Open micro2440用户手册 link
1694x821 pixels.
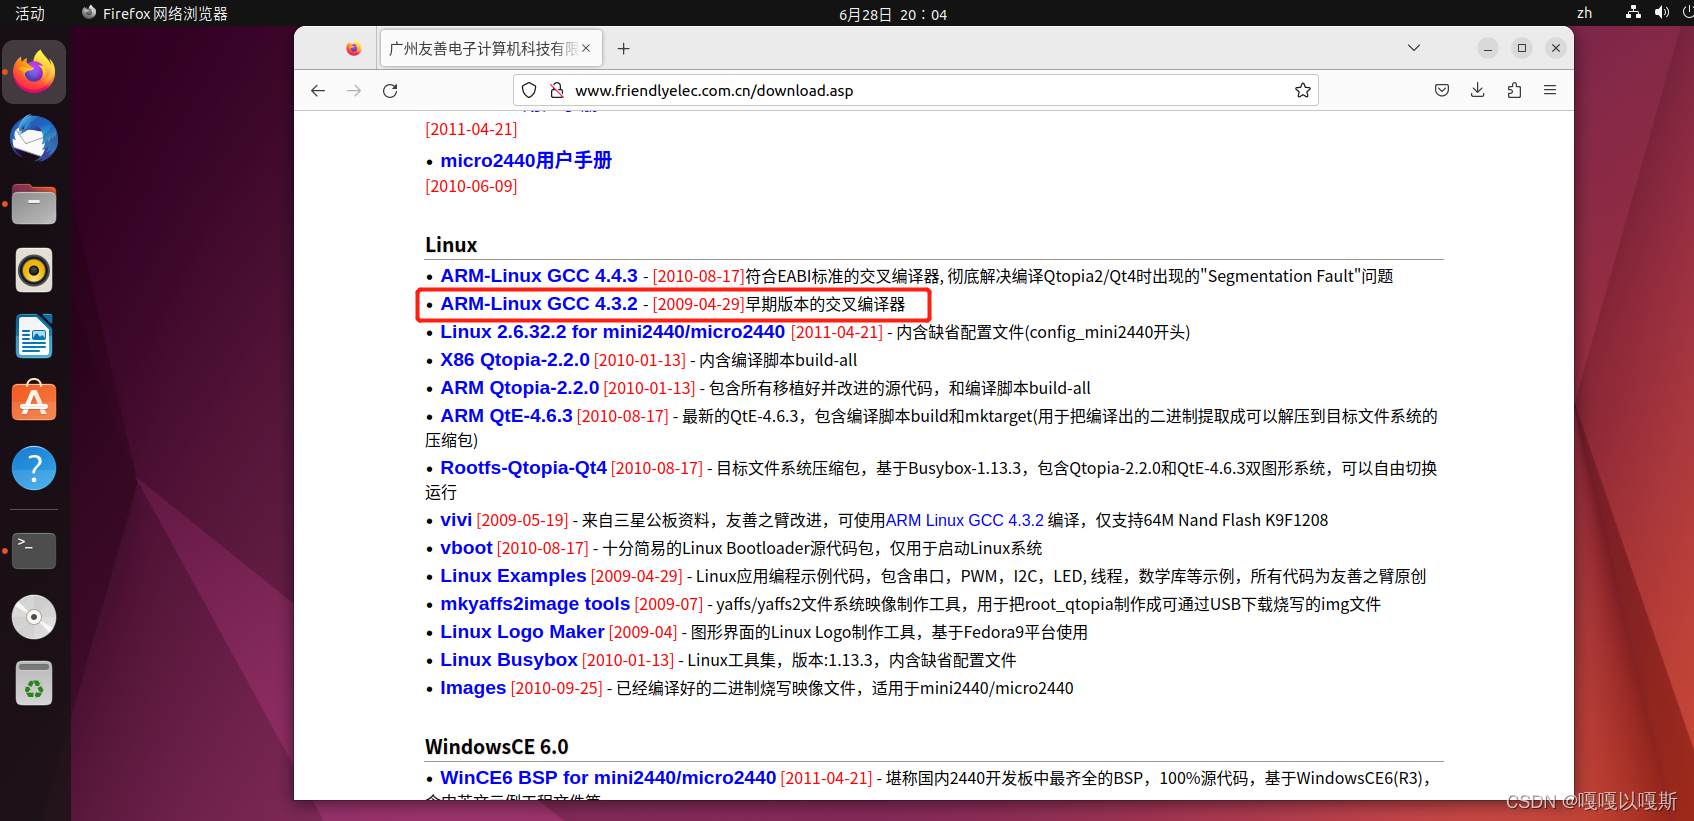tap(526, 160)
